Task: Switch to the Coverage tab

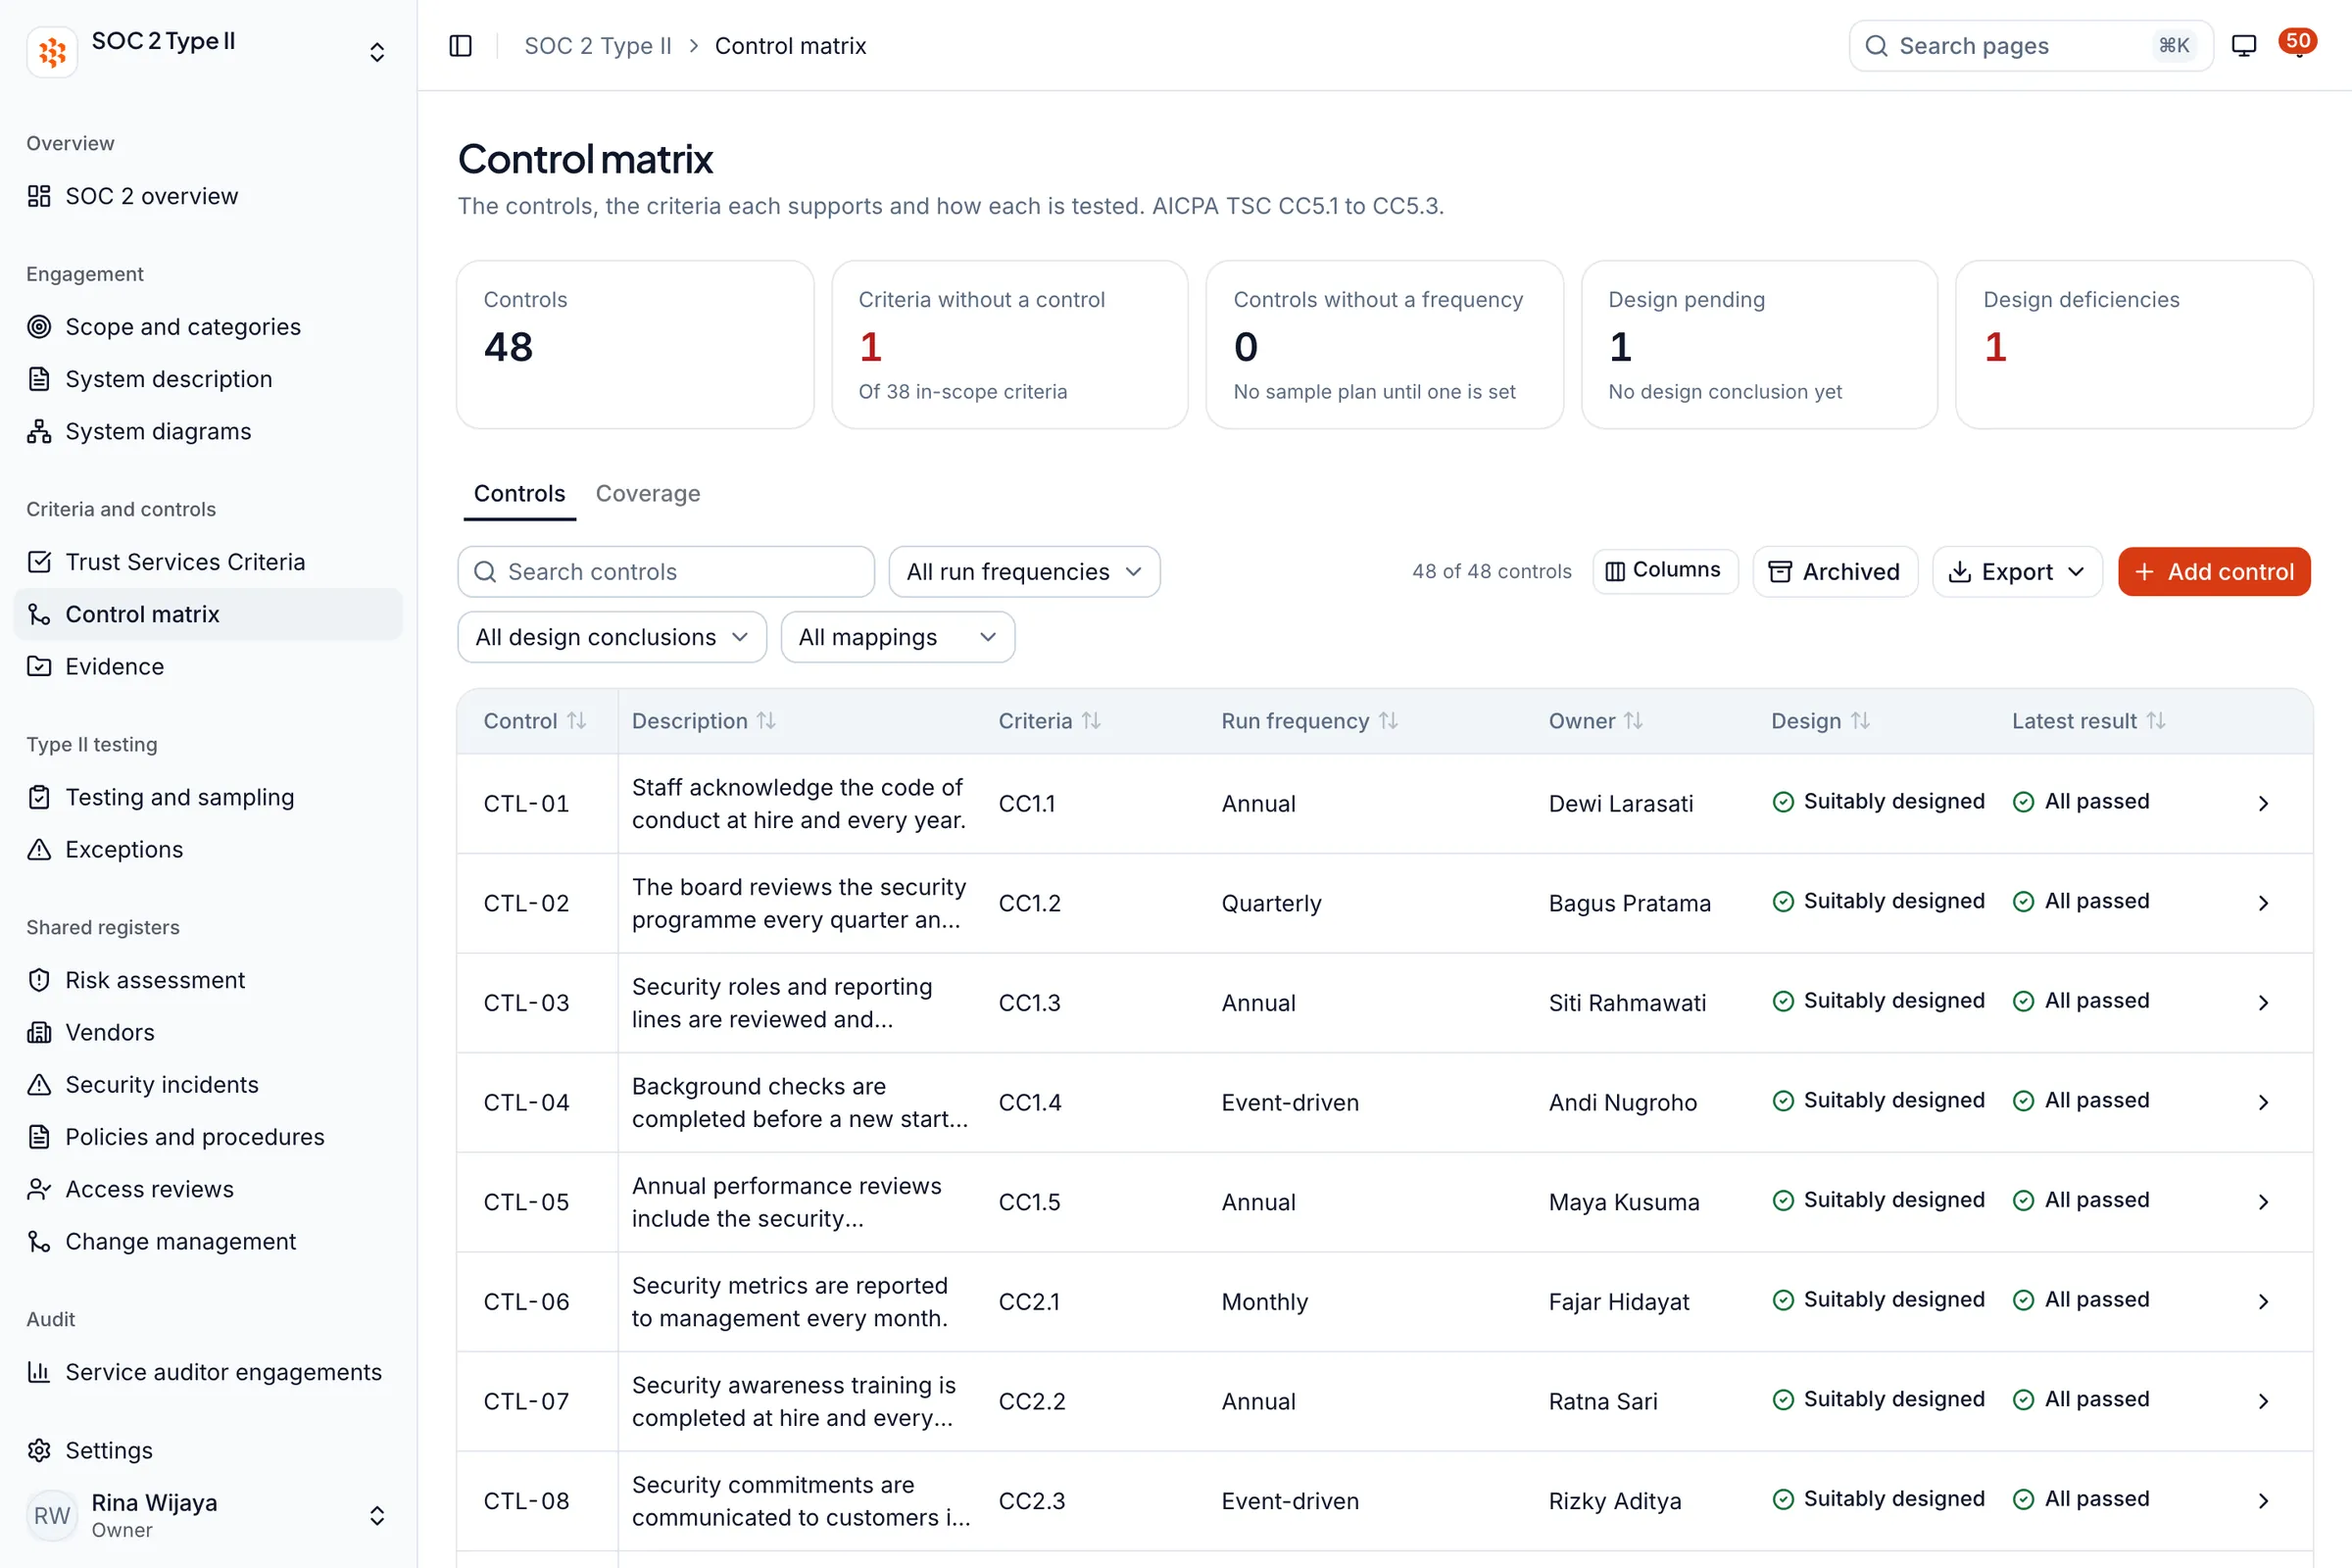Action: click(x=648, y=494)
